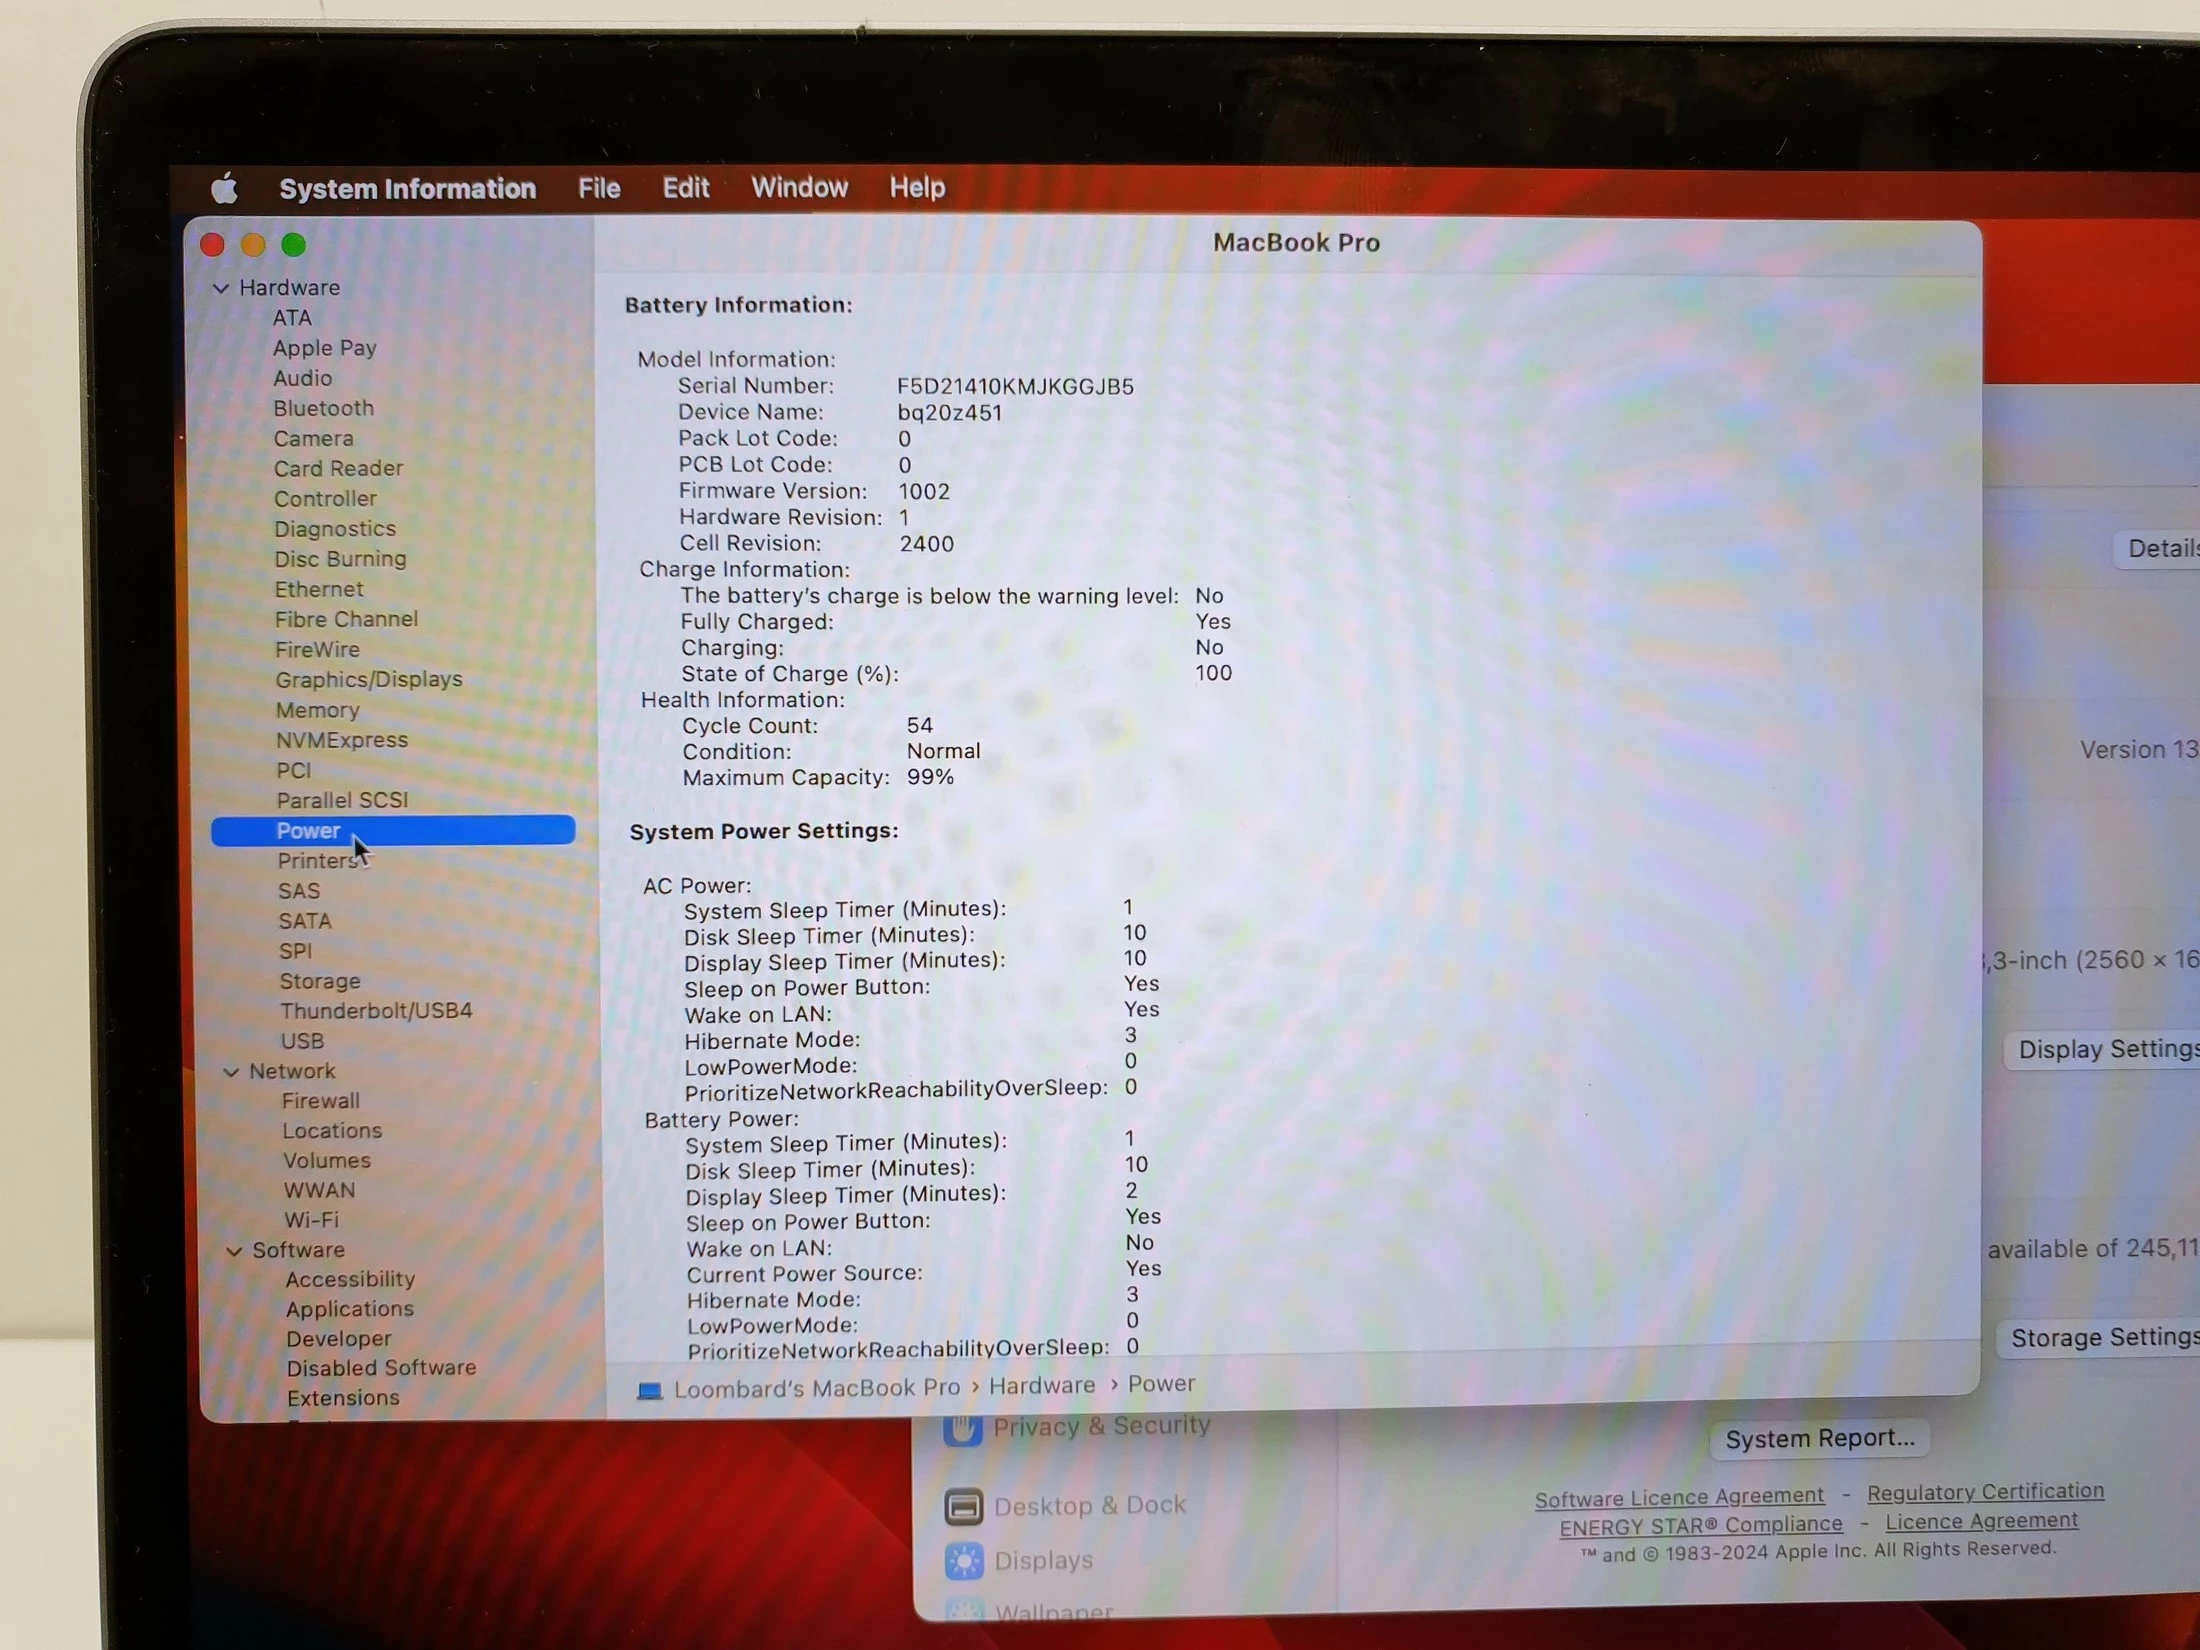2200x1650 pixels.
Task: Select Fibre Channel in the sidebar
Action: (x=347, y=619)
